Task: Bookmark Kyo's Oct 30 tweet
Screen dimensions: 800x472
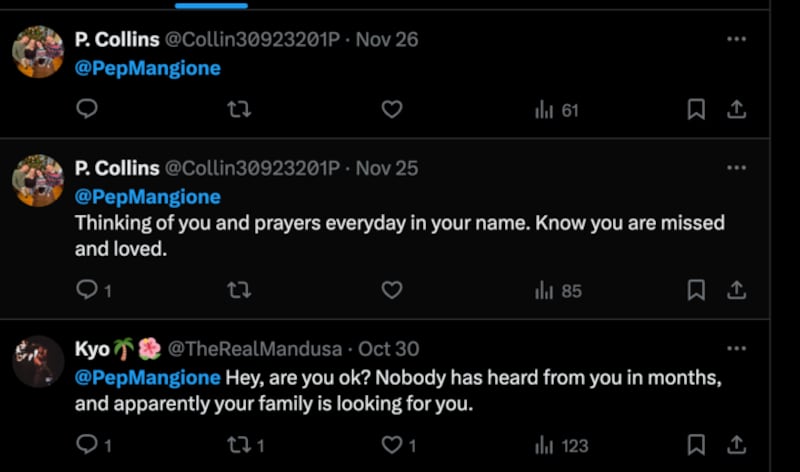Action: [x=696, y=445]
